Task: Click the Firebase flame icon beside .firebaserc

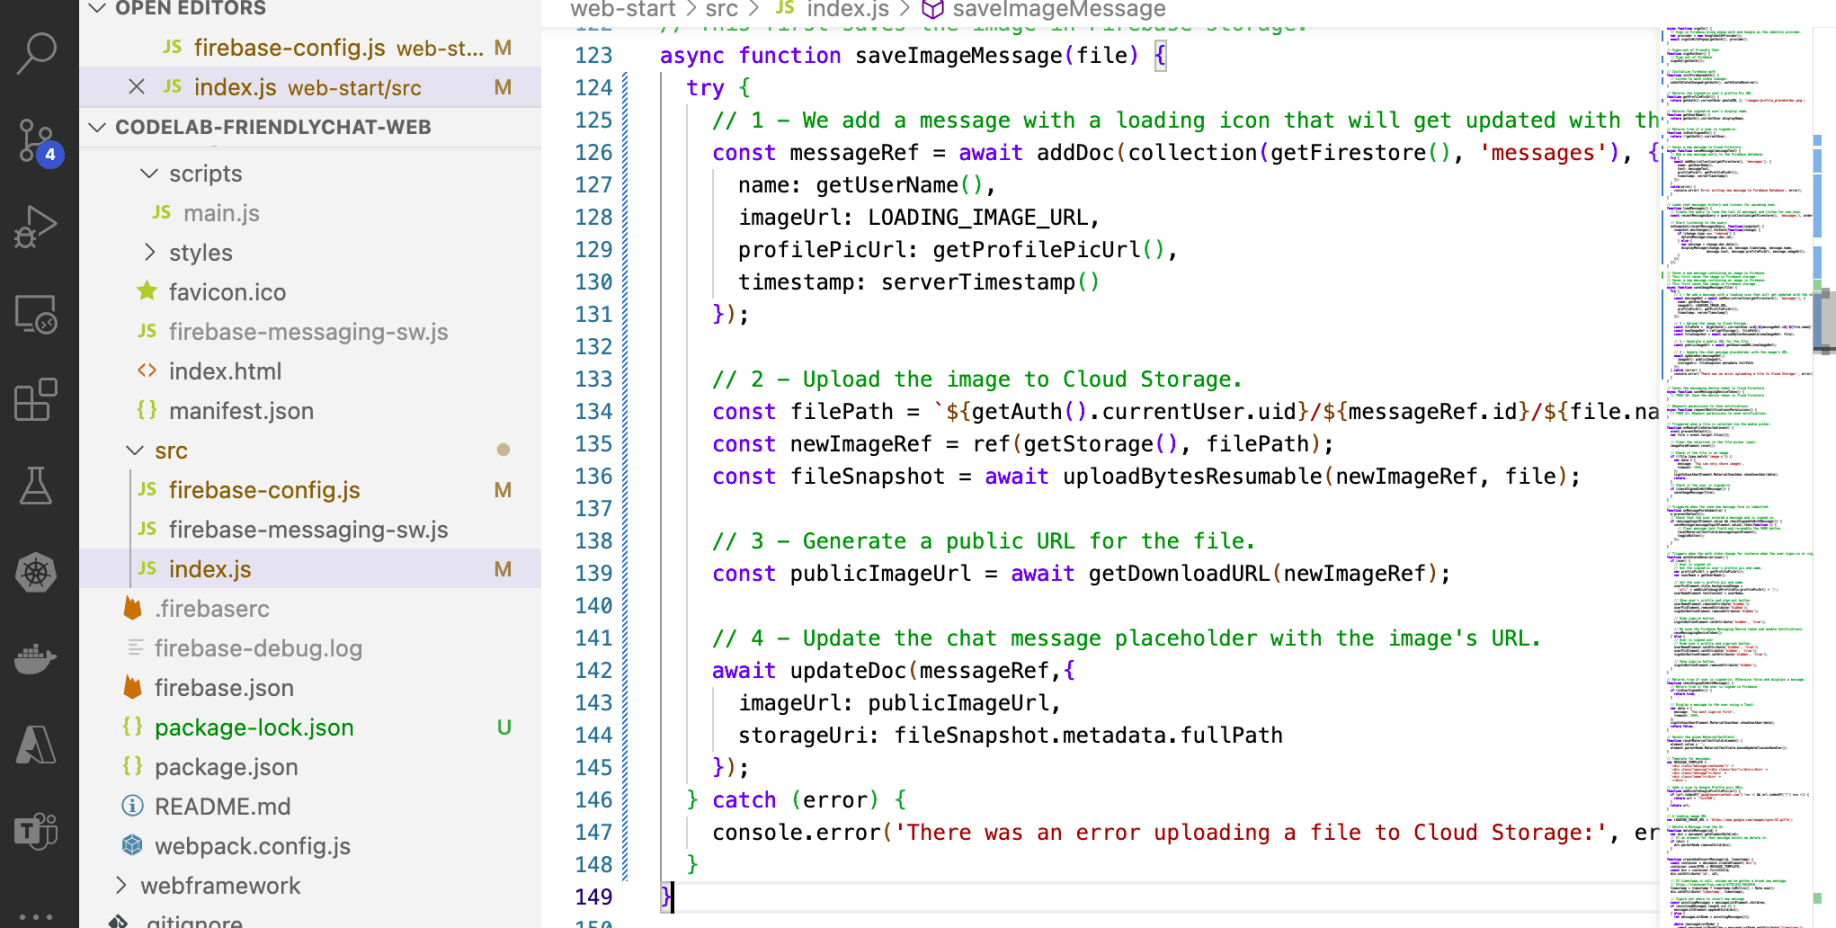Action: pyautogui.click(x=132, y=608)
